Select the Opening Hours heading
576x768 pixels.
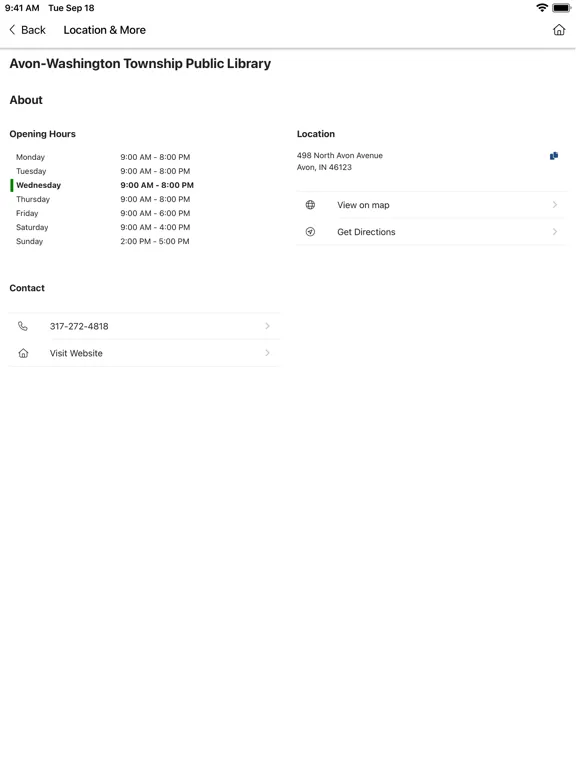tap(43, 134)
